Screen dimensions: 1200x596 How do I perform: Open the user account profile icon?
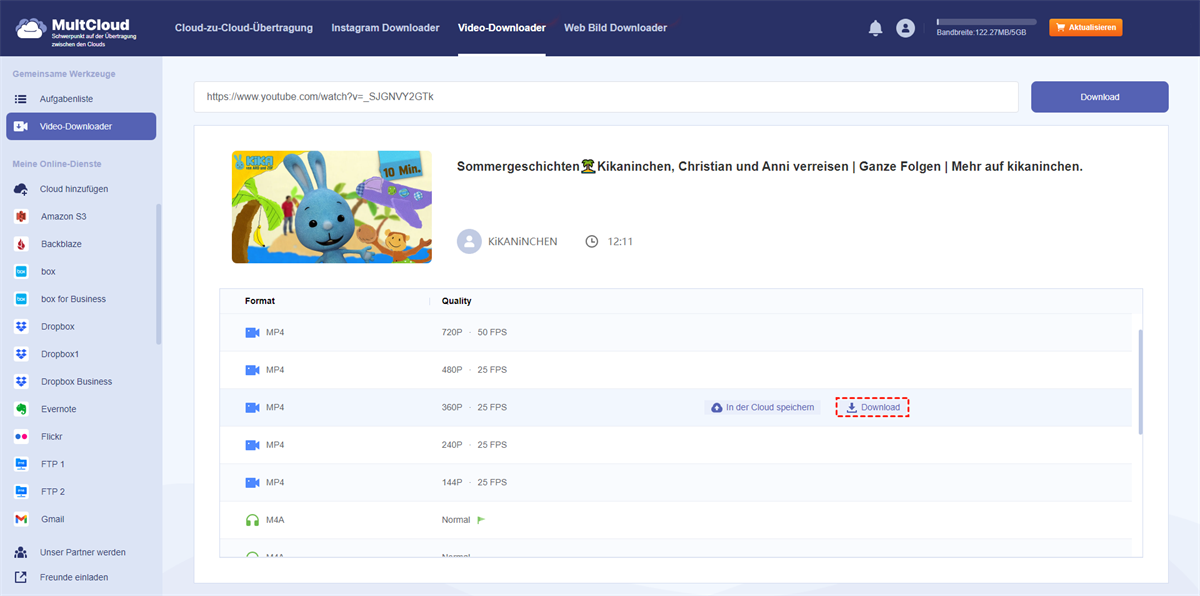[x=905, y=28]
